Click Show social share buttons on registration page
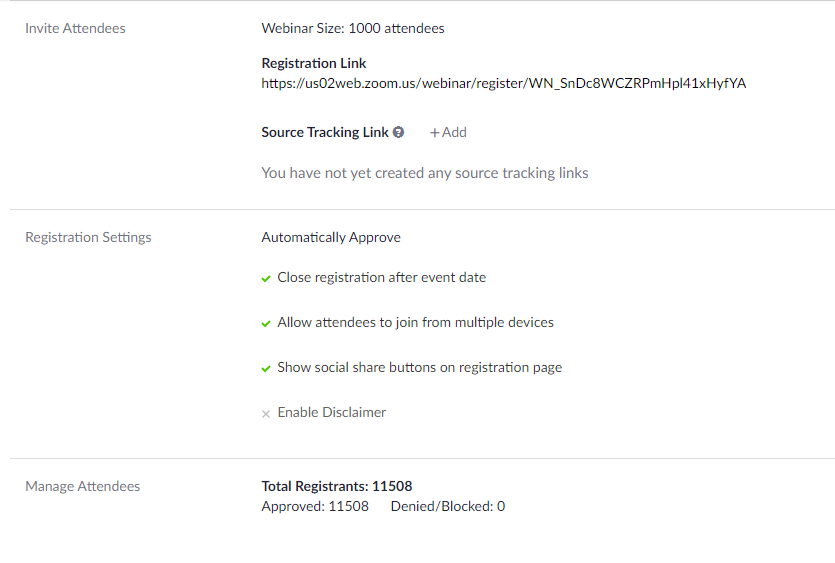This screenshot has height=563, width=835. [x=420, y=368]
